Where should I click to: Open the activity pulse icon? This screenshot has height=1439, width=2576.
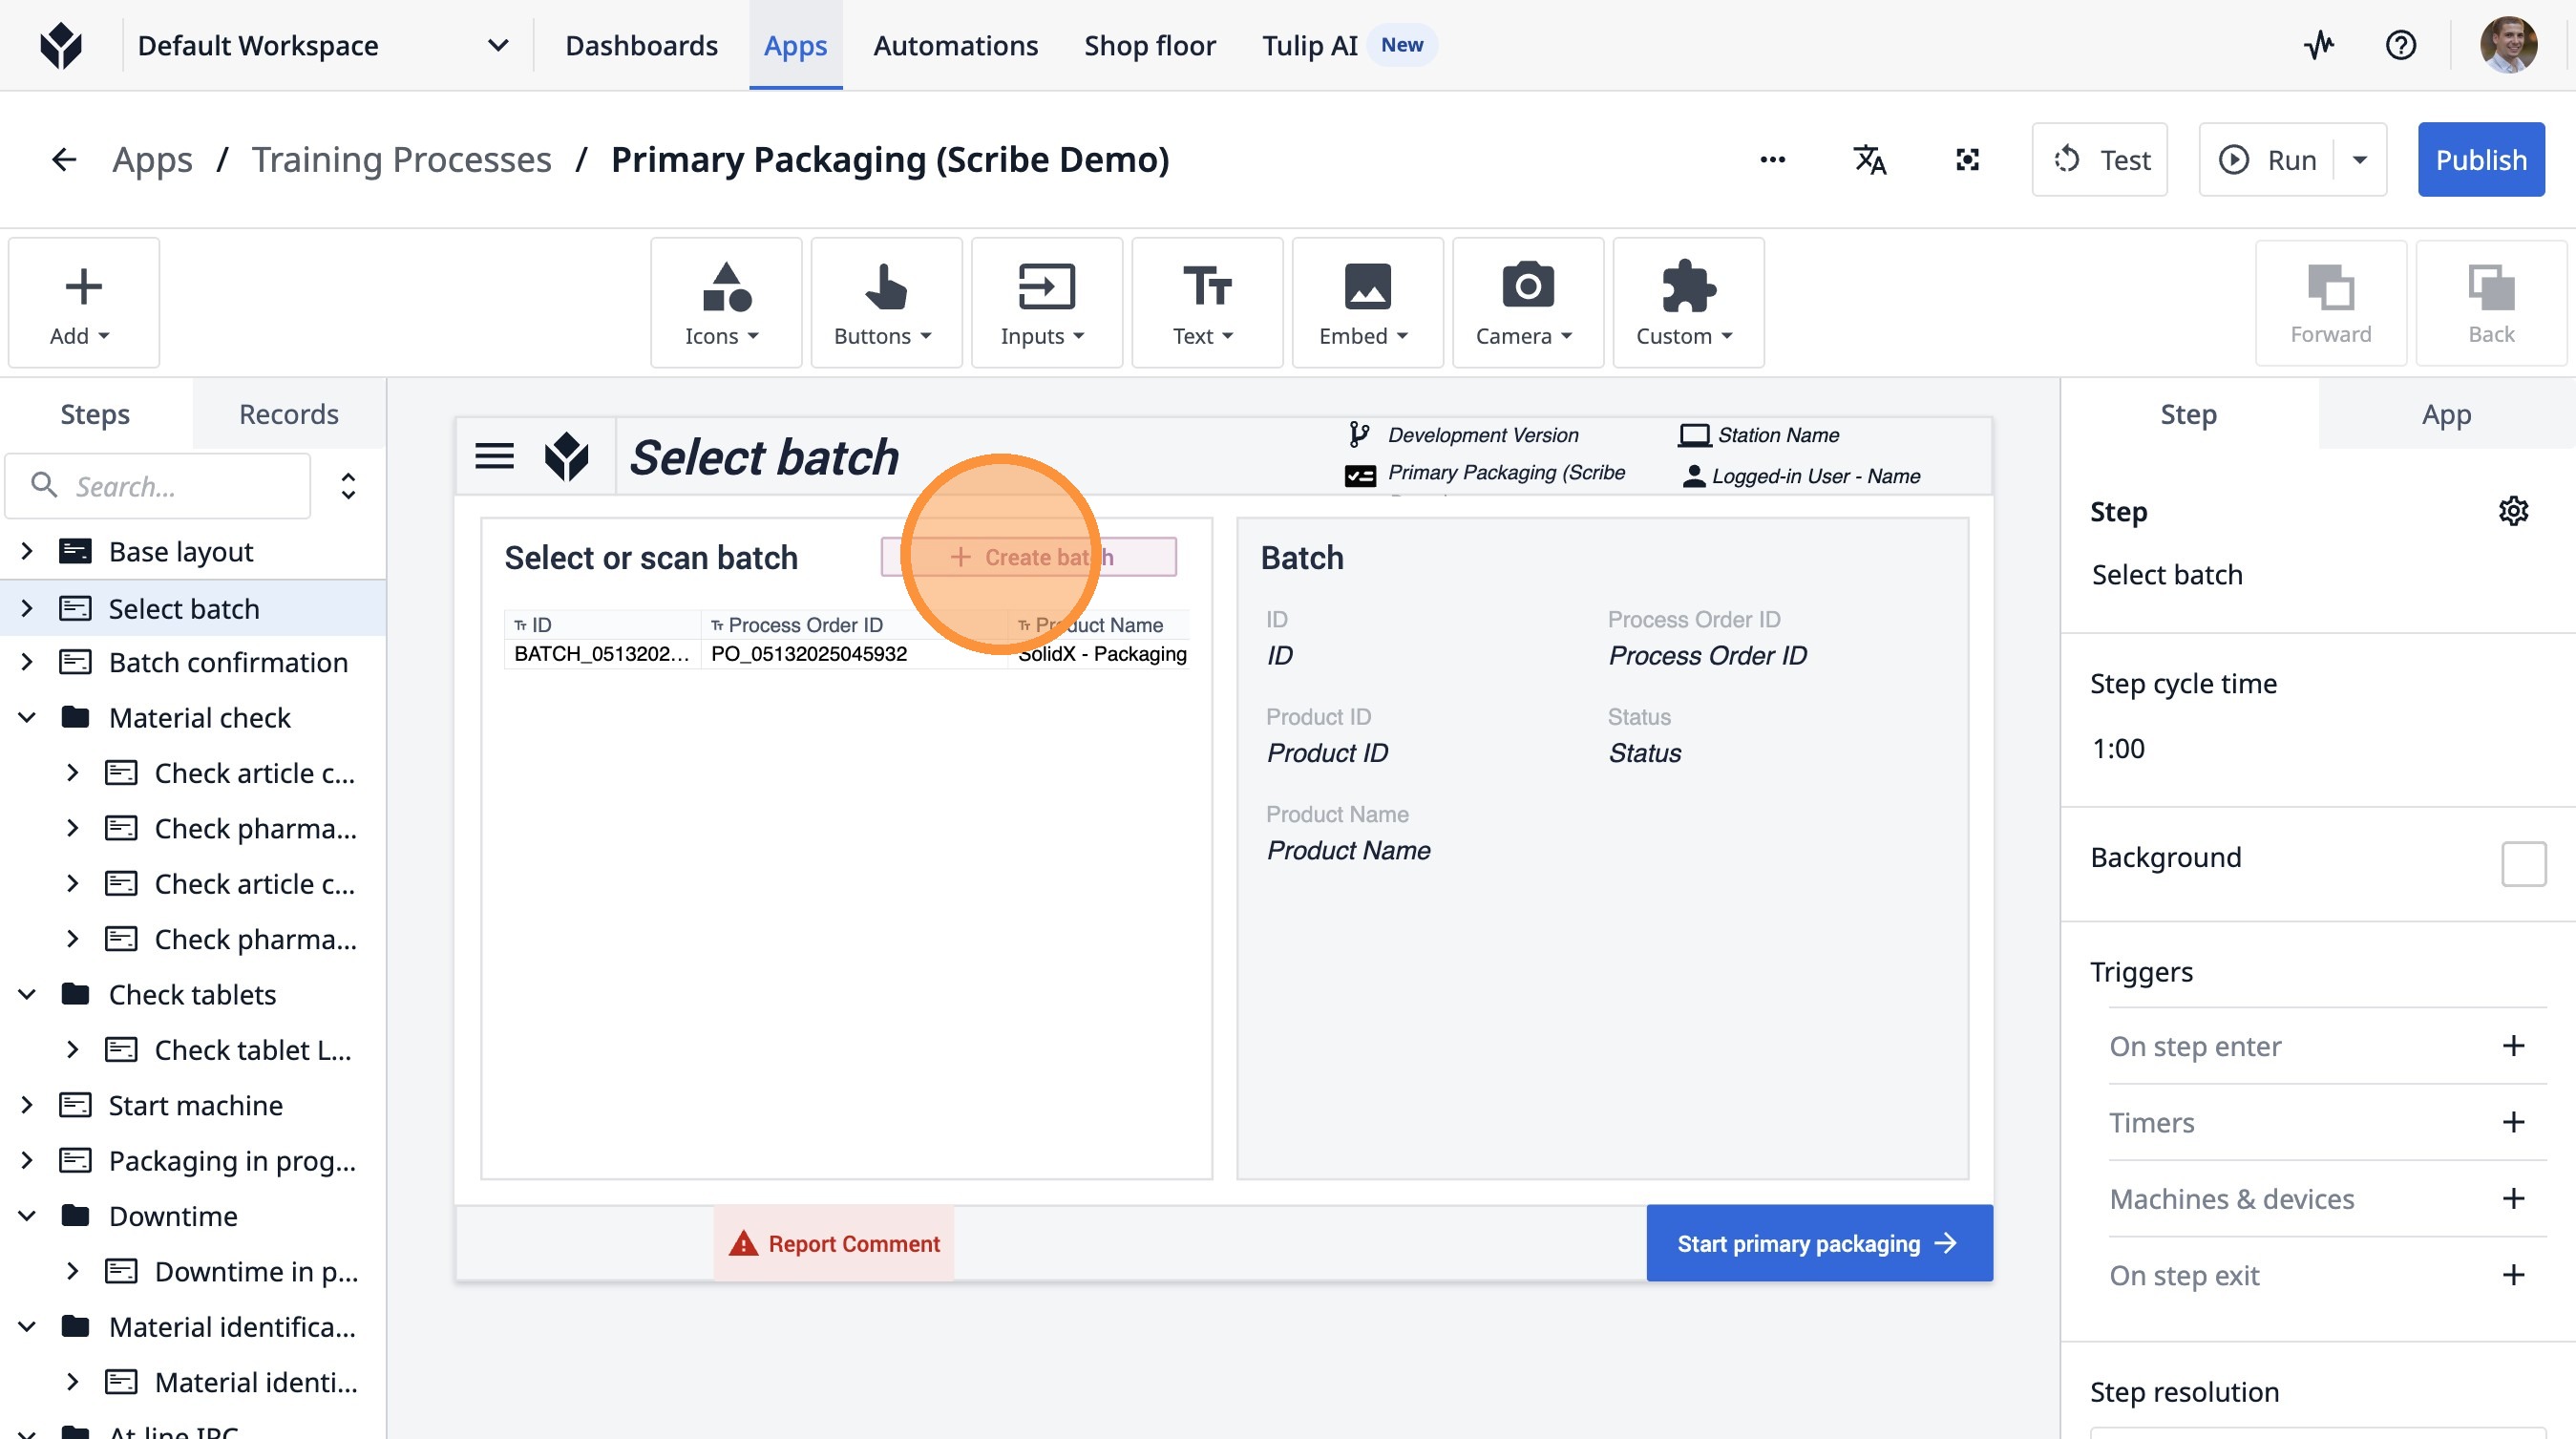(2319, 45)
